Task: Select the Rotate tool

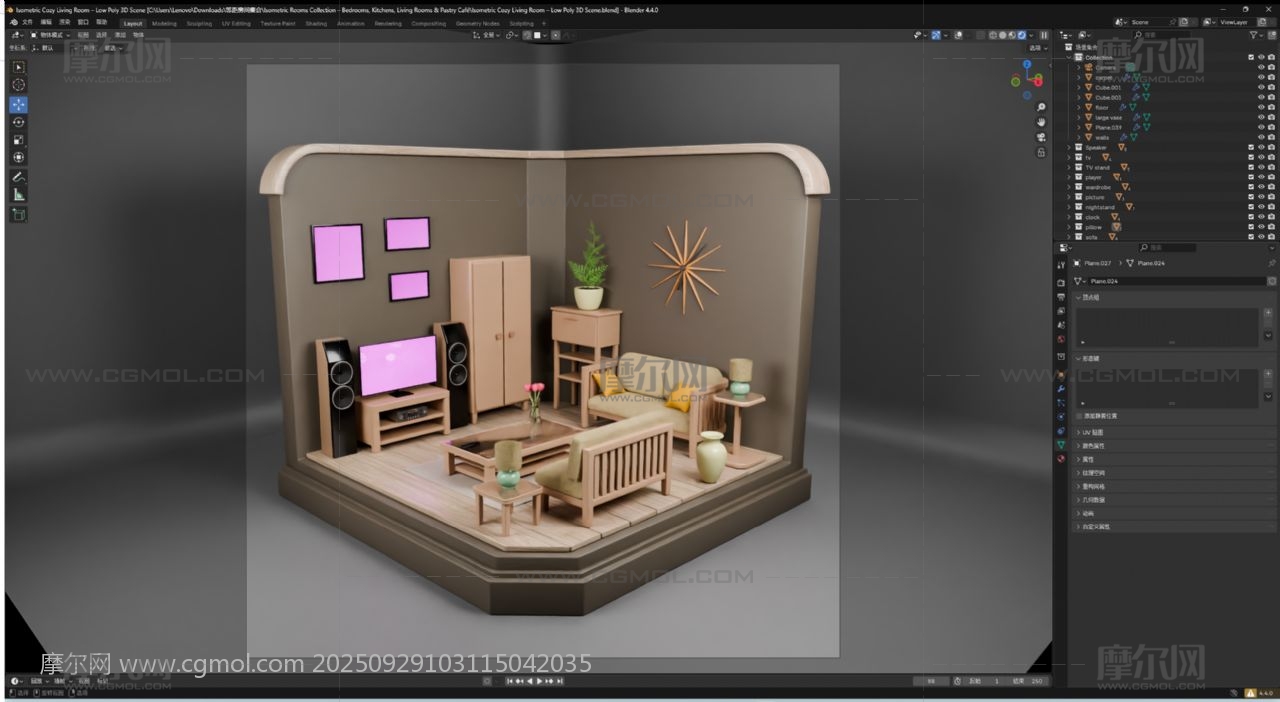Action: pyautogui.click(x=18, y=122)
